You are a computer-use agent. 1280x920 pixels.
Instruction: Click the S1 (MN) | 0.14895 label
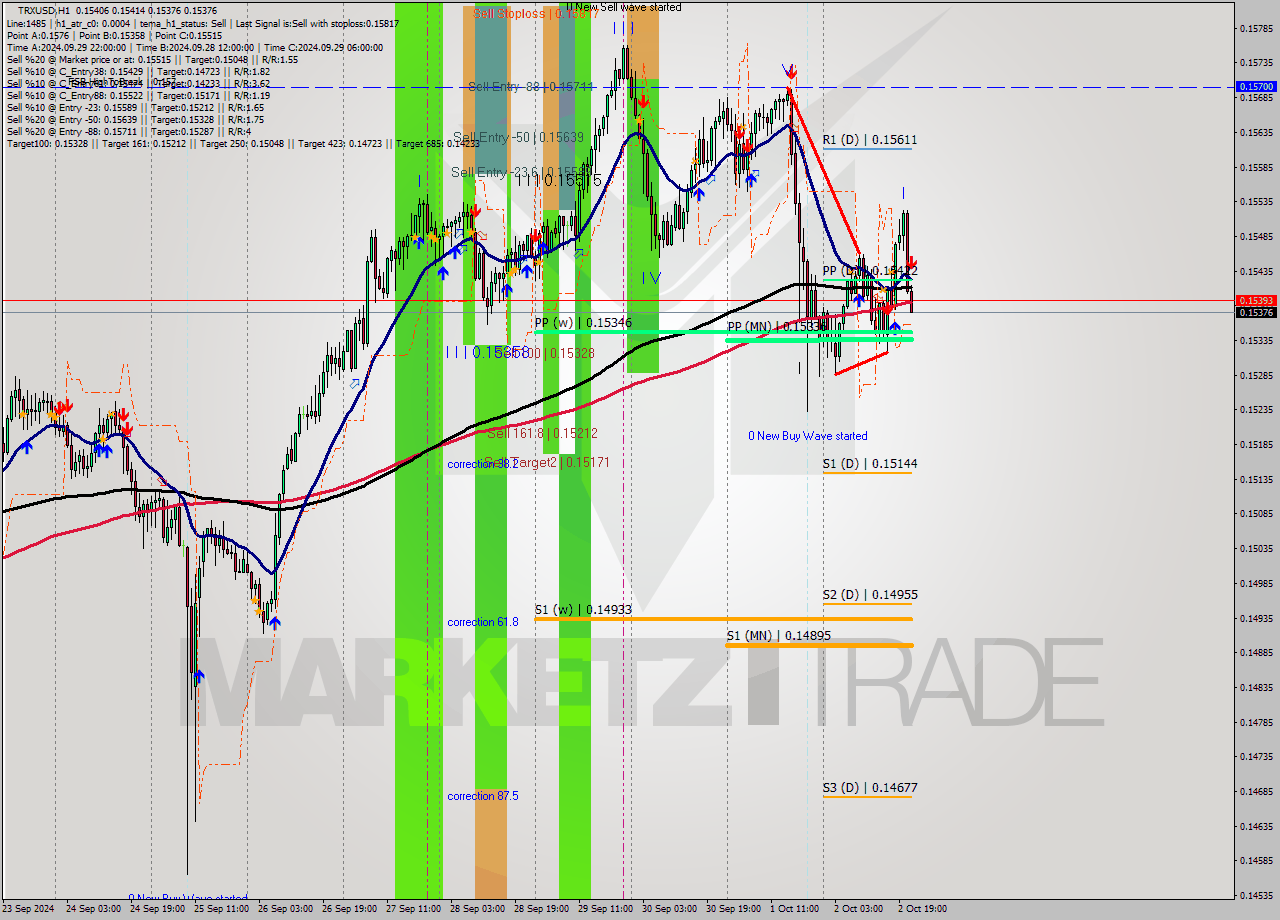pyautogui.click(x=778, y=635)
